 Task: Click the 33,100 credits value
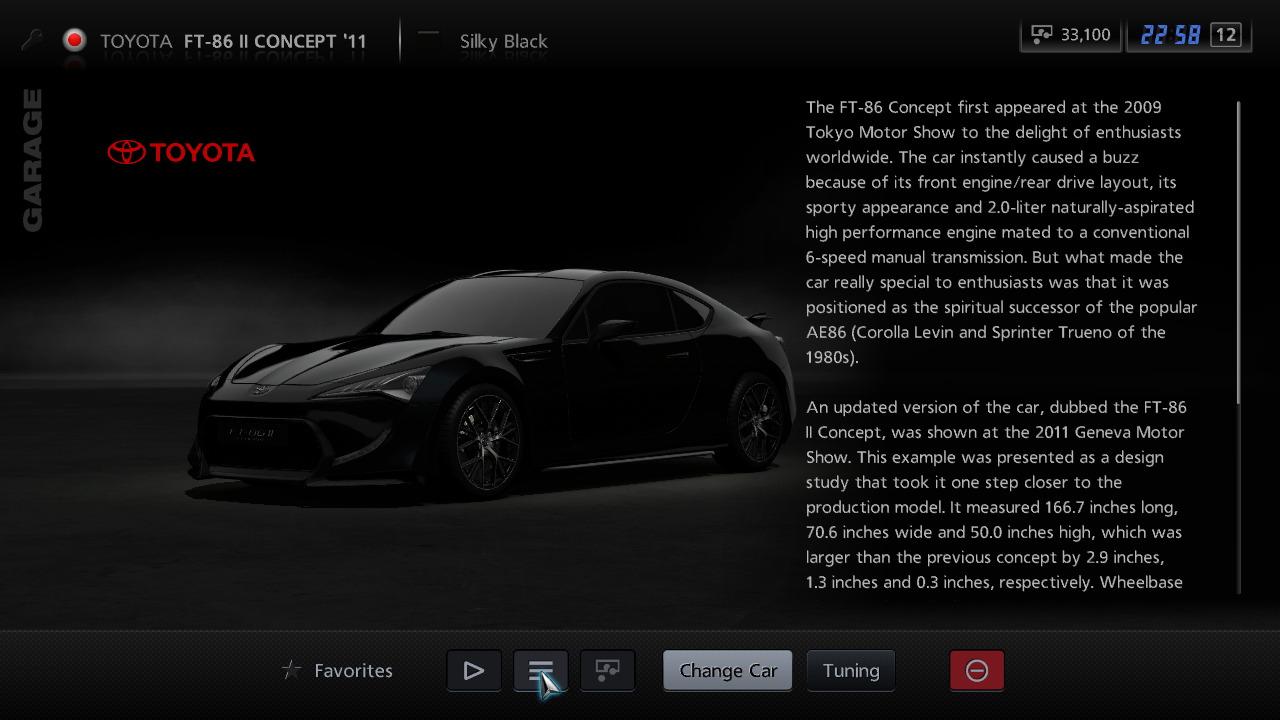click(1086, 35)
